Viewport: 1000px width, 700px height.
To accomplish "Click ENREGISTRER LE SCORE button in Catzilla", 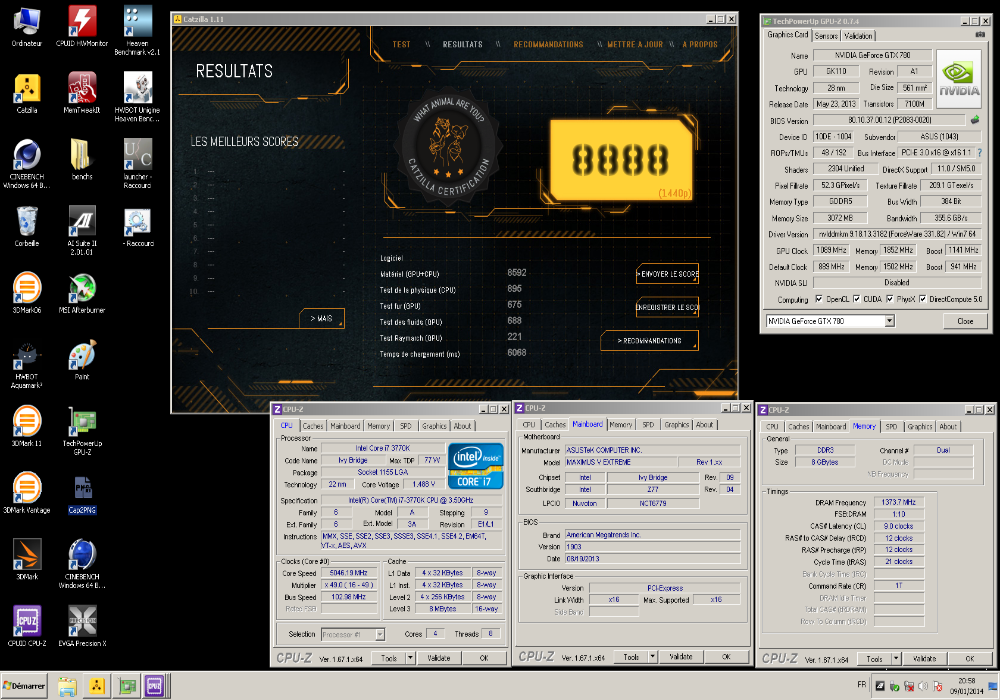I will tap(667, 307).
